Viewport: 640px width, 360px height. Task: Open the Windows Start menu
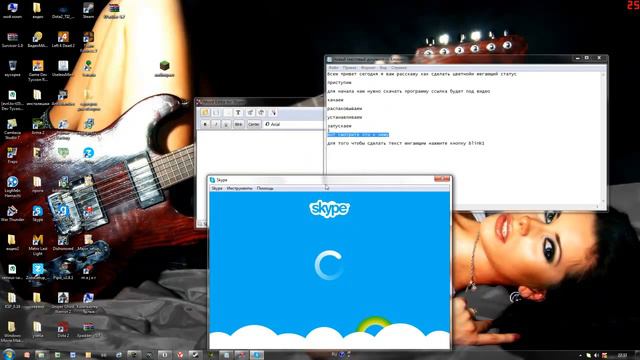point(8,354)
